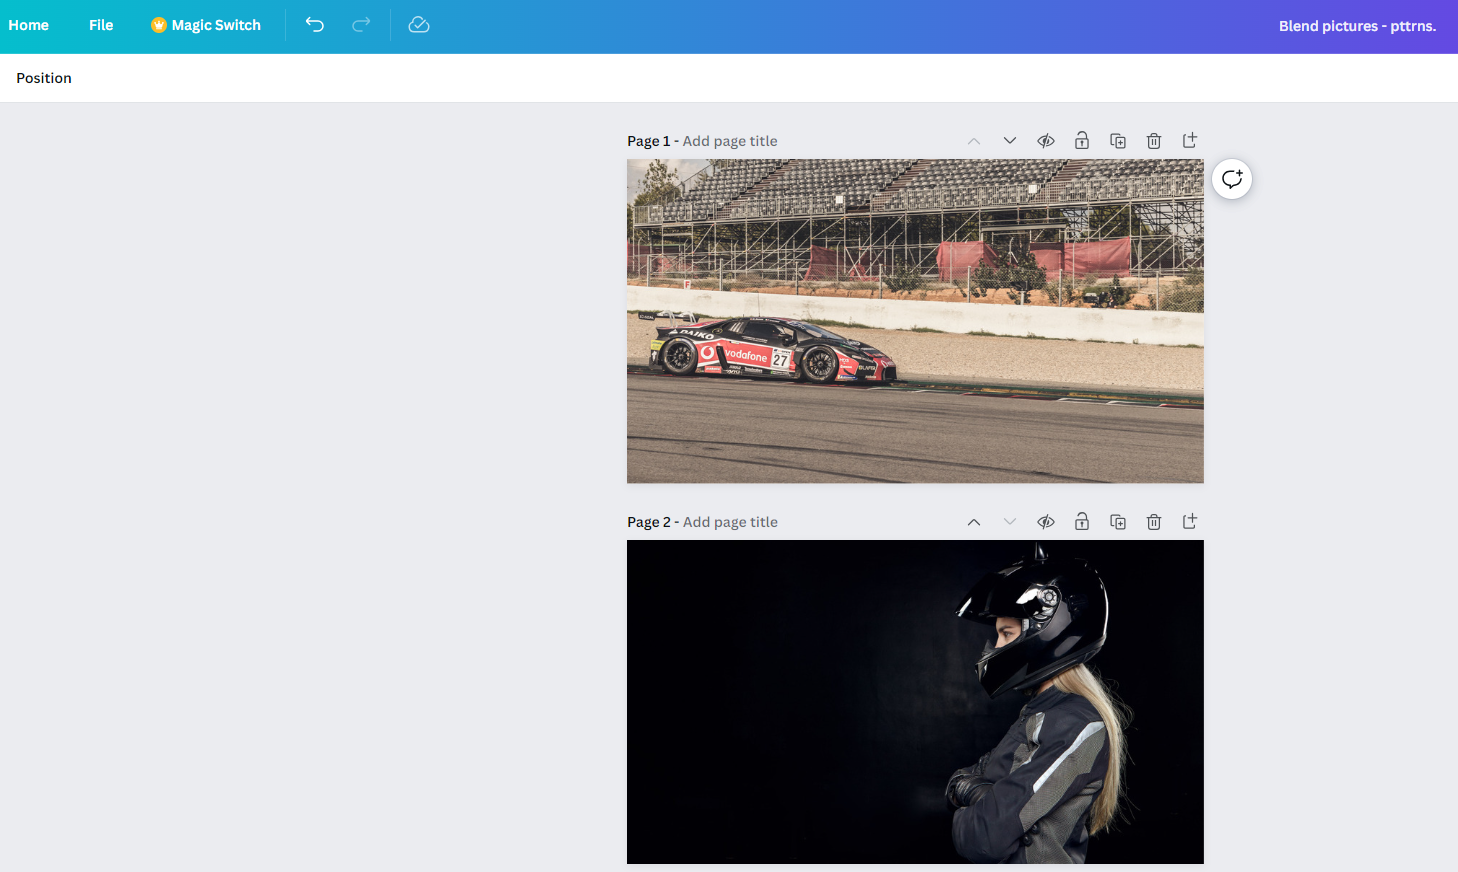This screenshot has height=872, width=1458.
Task: Duplicate Page 2
Action: click(1118, 522)
